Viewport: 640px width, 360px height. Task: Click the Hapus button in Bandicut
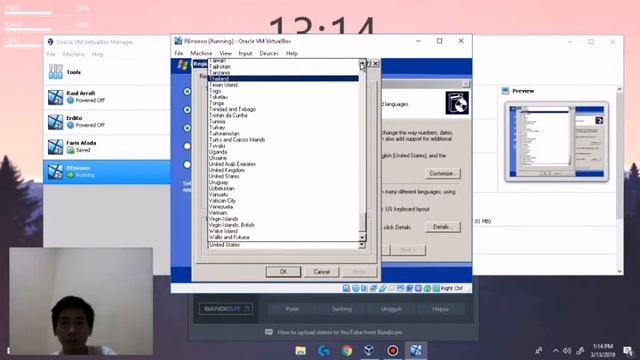click(x=440, y=309)
